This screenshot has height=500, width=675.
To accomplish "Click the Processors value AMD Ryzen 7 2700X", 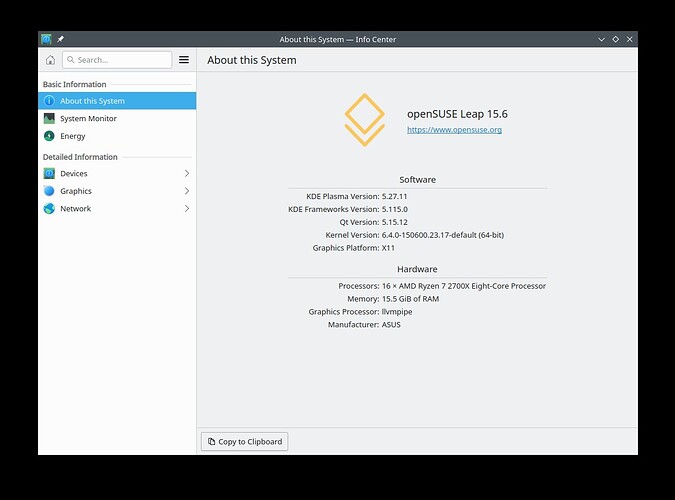I will 464,286.
